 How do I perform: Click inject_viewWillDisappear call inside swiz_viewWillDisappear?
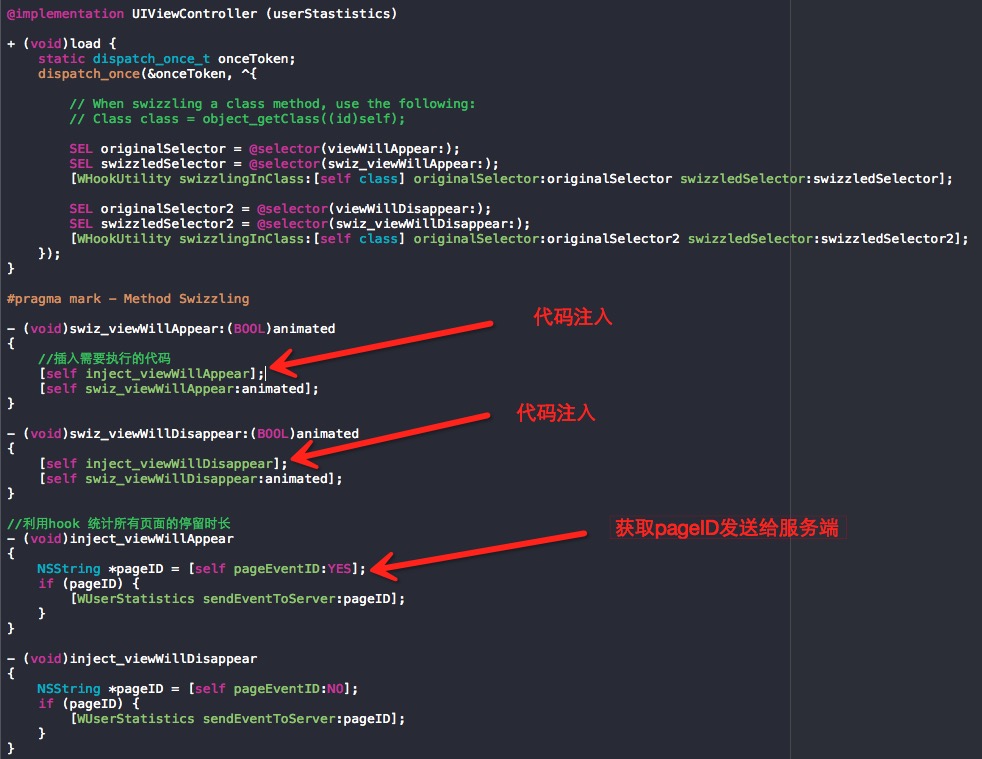[179, 464]
